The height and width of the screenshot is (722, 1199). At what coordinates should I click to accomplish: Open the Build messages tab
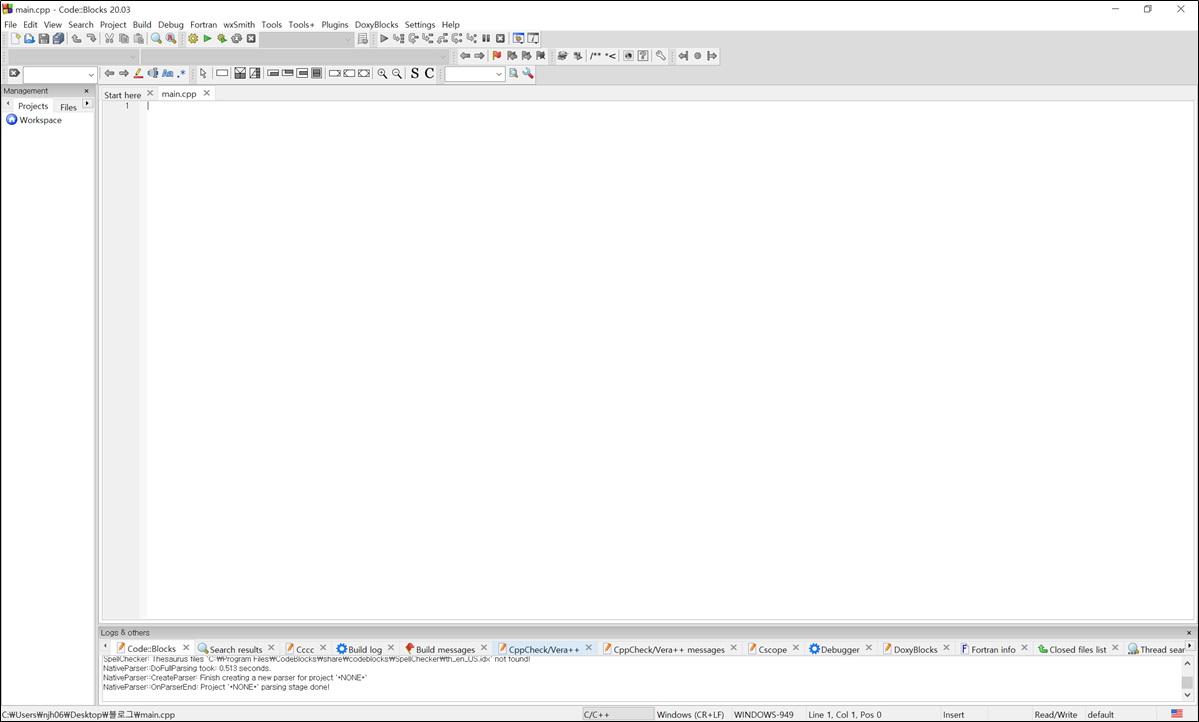(x=445, y=649)
